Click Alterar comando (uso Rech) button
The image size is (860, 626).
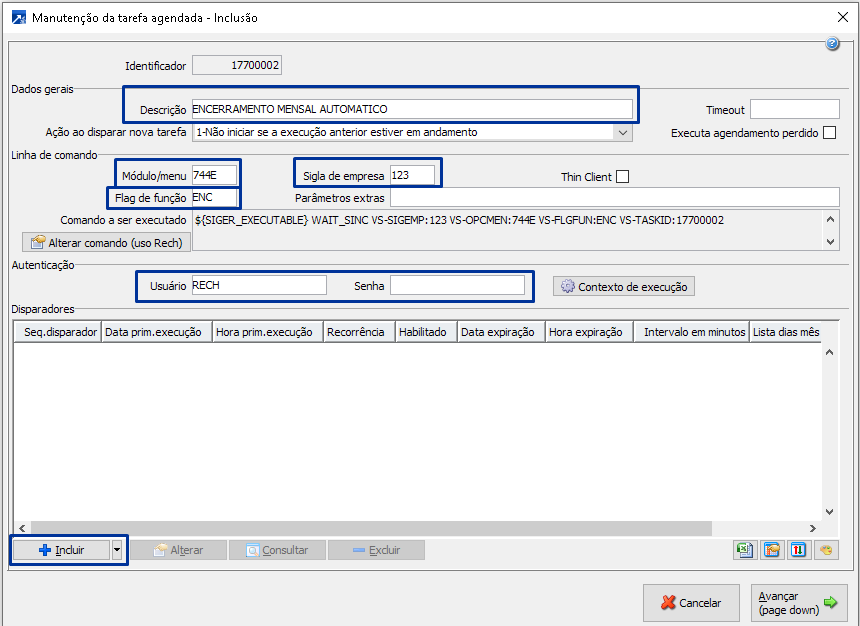(x=106, y=242)
